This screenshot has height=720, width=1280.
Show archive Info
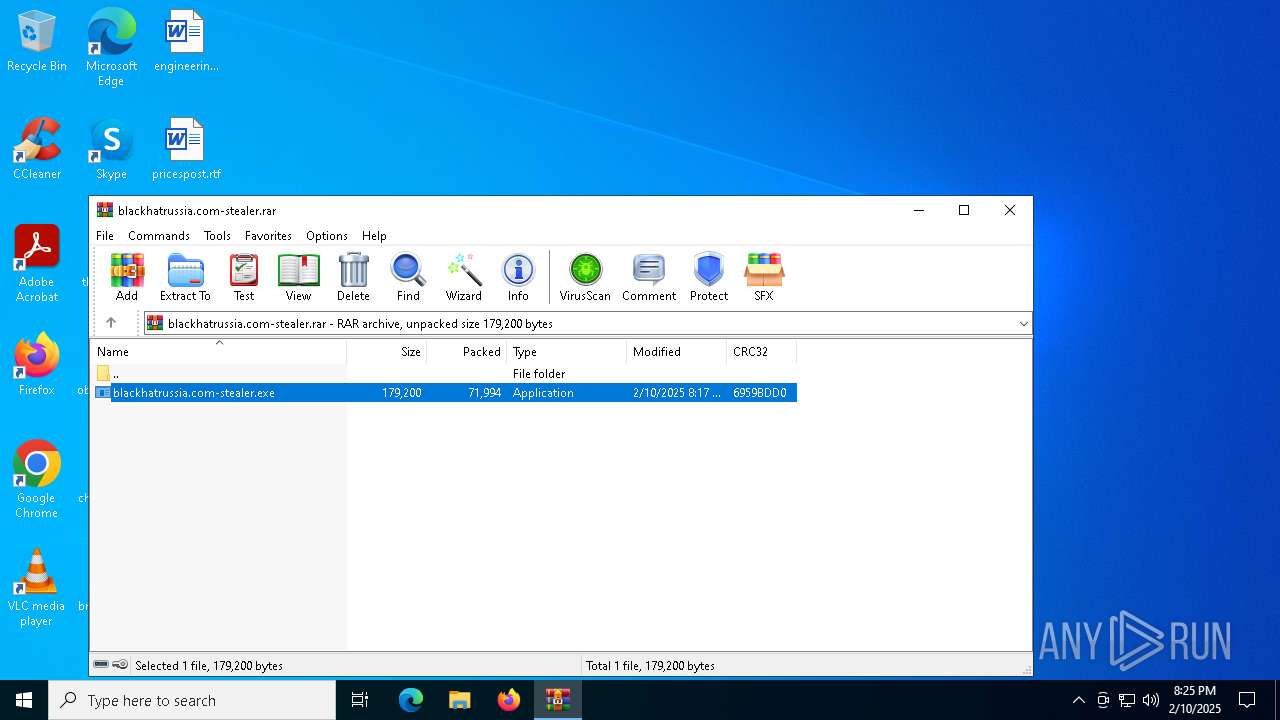518,277
